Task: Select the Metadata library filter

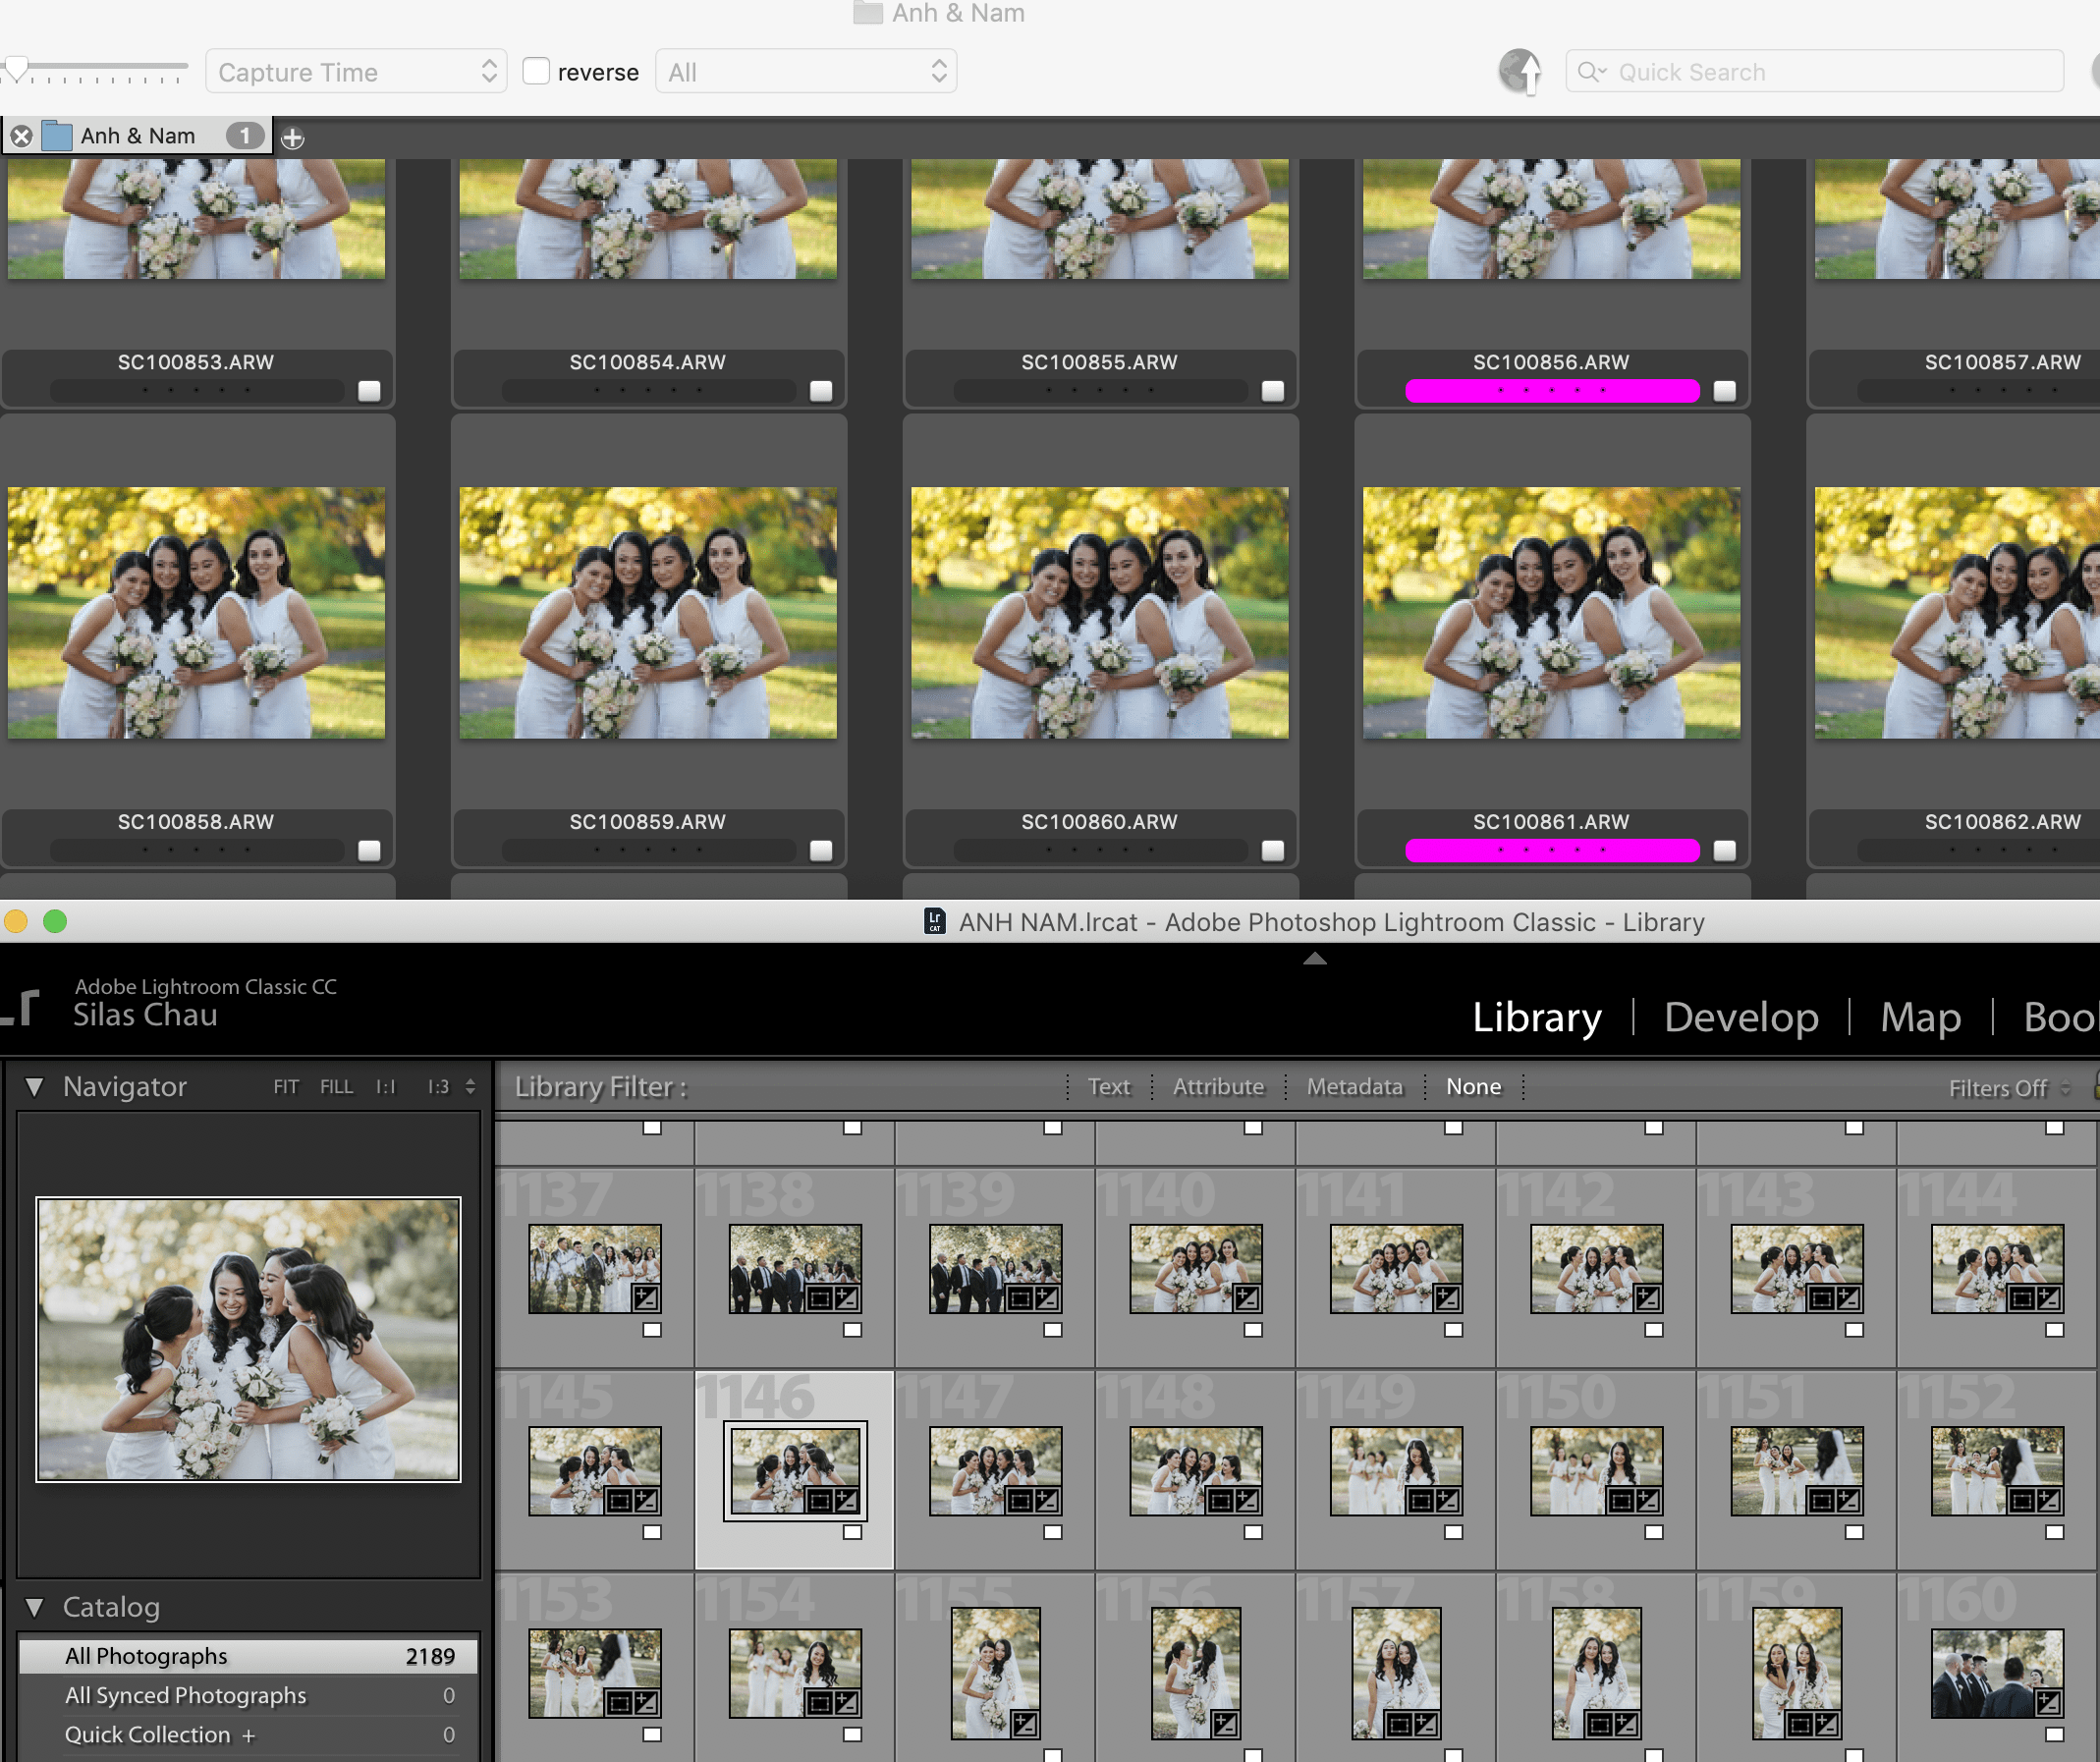Action: 1354,1087
